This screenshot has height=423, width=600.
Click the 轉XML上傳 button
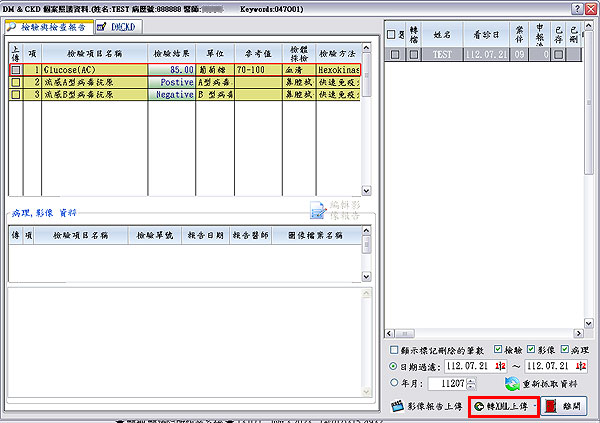(504, 407)
